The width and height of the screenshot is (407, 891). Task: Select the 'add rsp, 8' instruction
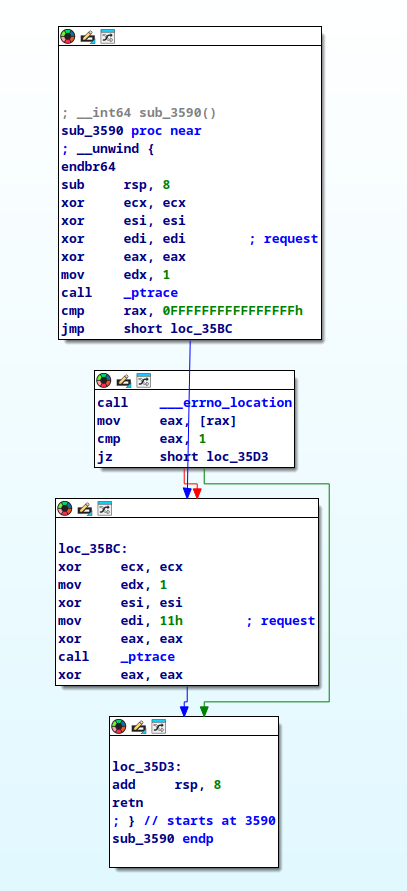point(167,785)
